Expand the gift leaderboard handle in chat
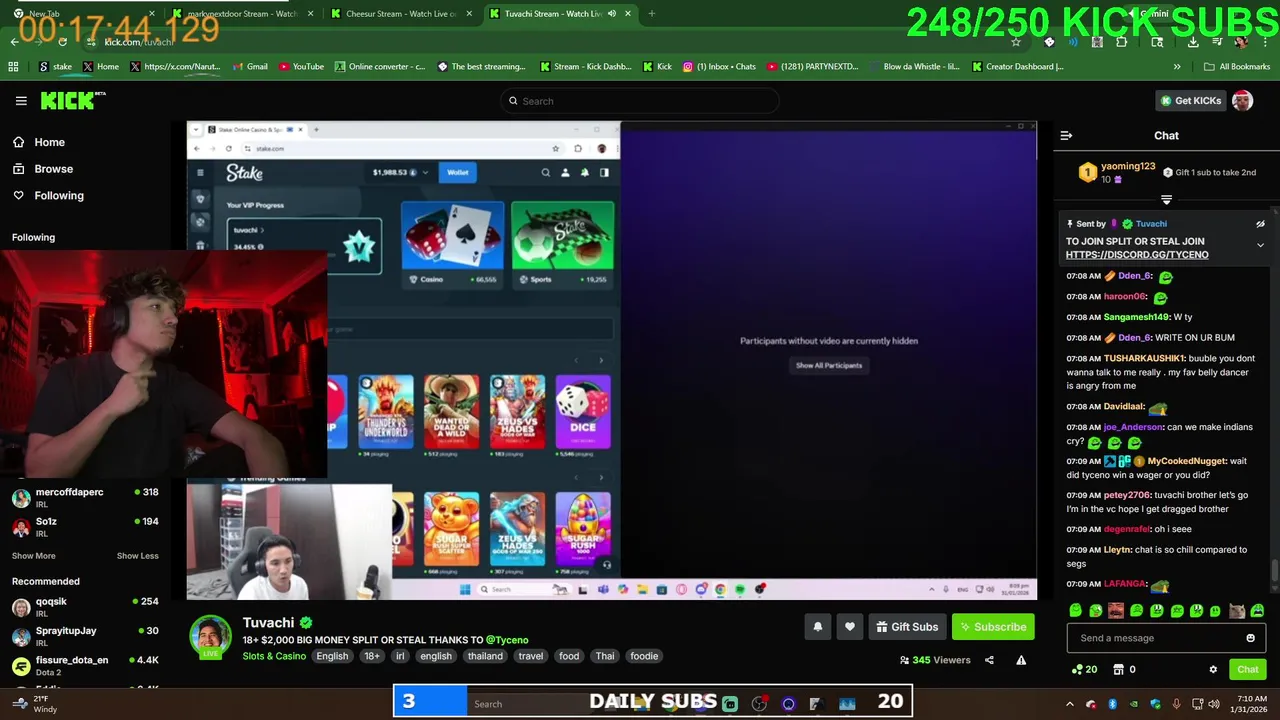This screenshot has width=1280, height=720. [x=1166, y=200]
